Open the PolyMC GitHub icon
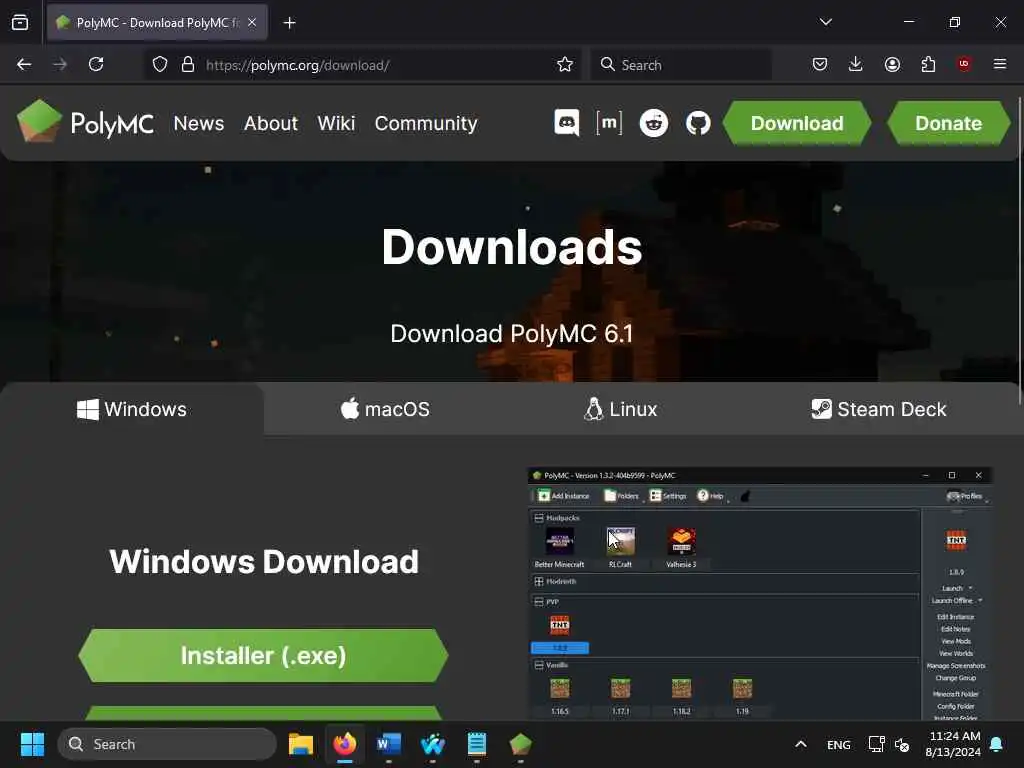This screenshot has height=768, width=1024. (x=698, y=123)
